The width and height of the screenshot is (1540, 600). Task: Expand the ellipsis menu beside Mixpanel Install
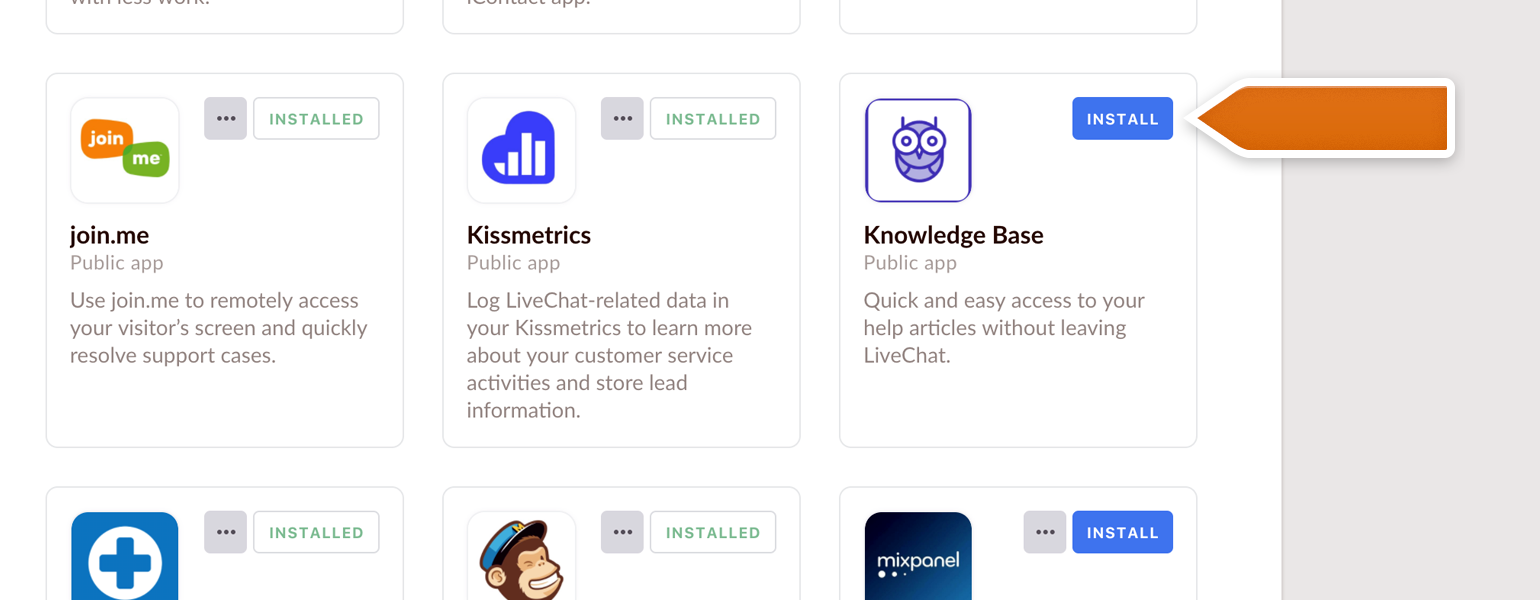tap(1045, 532)
